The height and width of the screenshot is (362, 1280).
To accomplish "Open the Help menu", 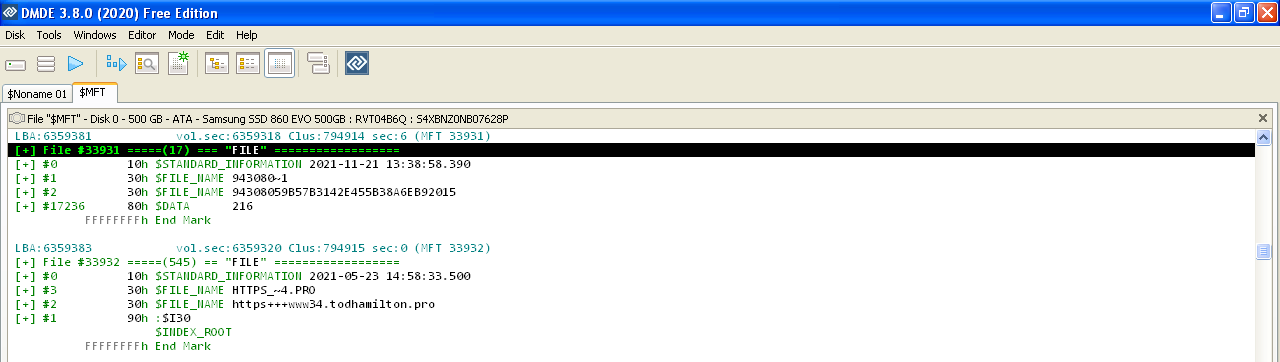I will pos(246,35).
